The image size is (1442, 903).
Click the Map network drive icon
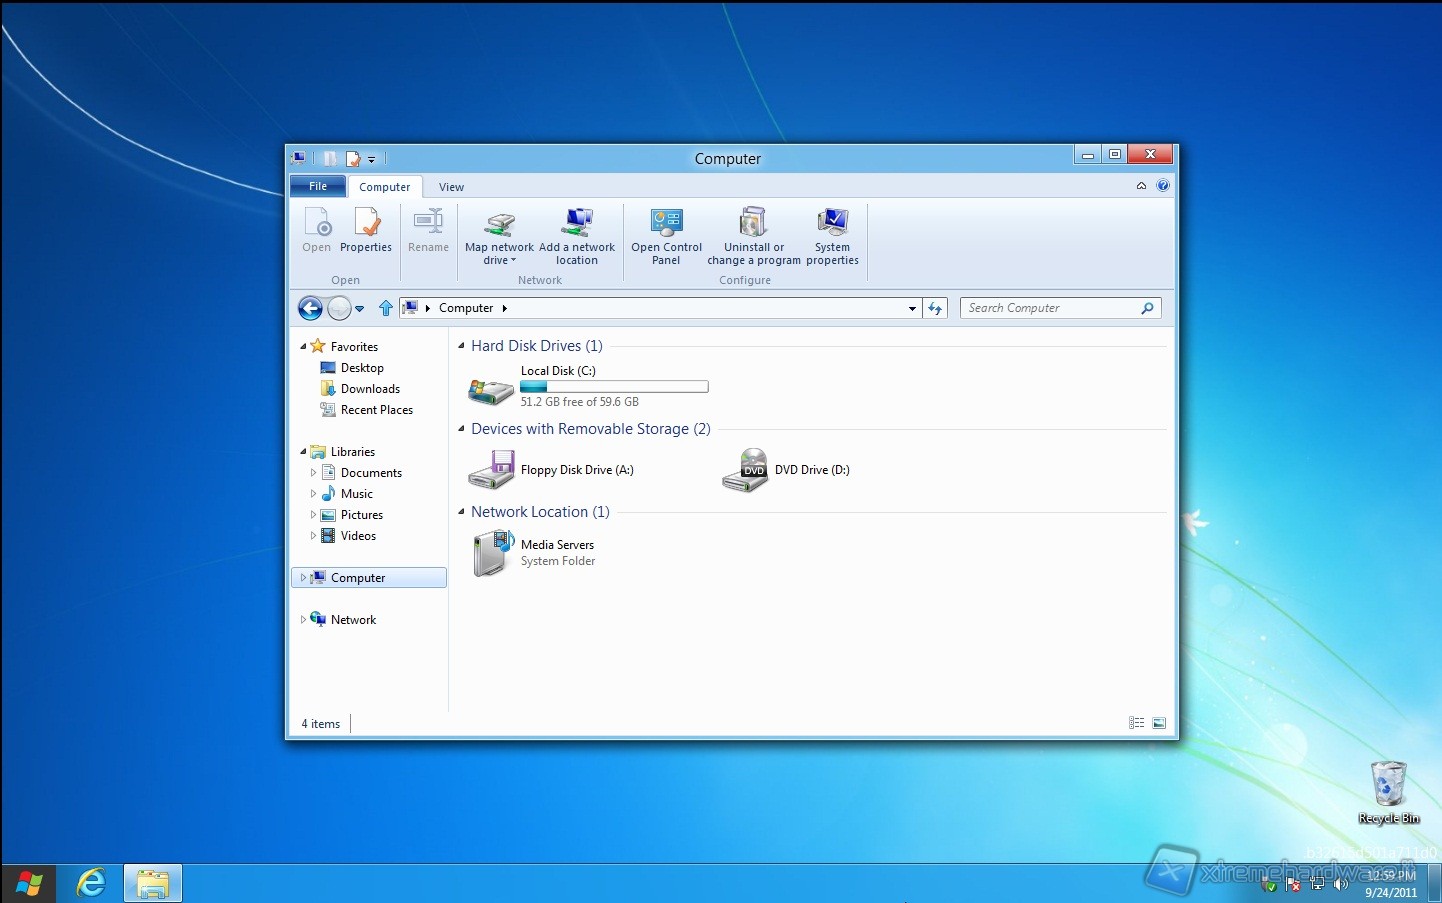499,224
